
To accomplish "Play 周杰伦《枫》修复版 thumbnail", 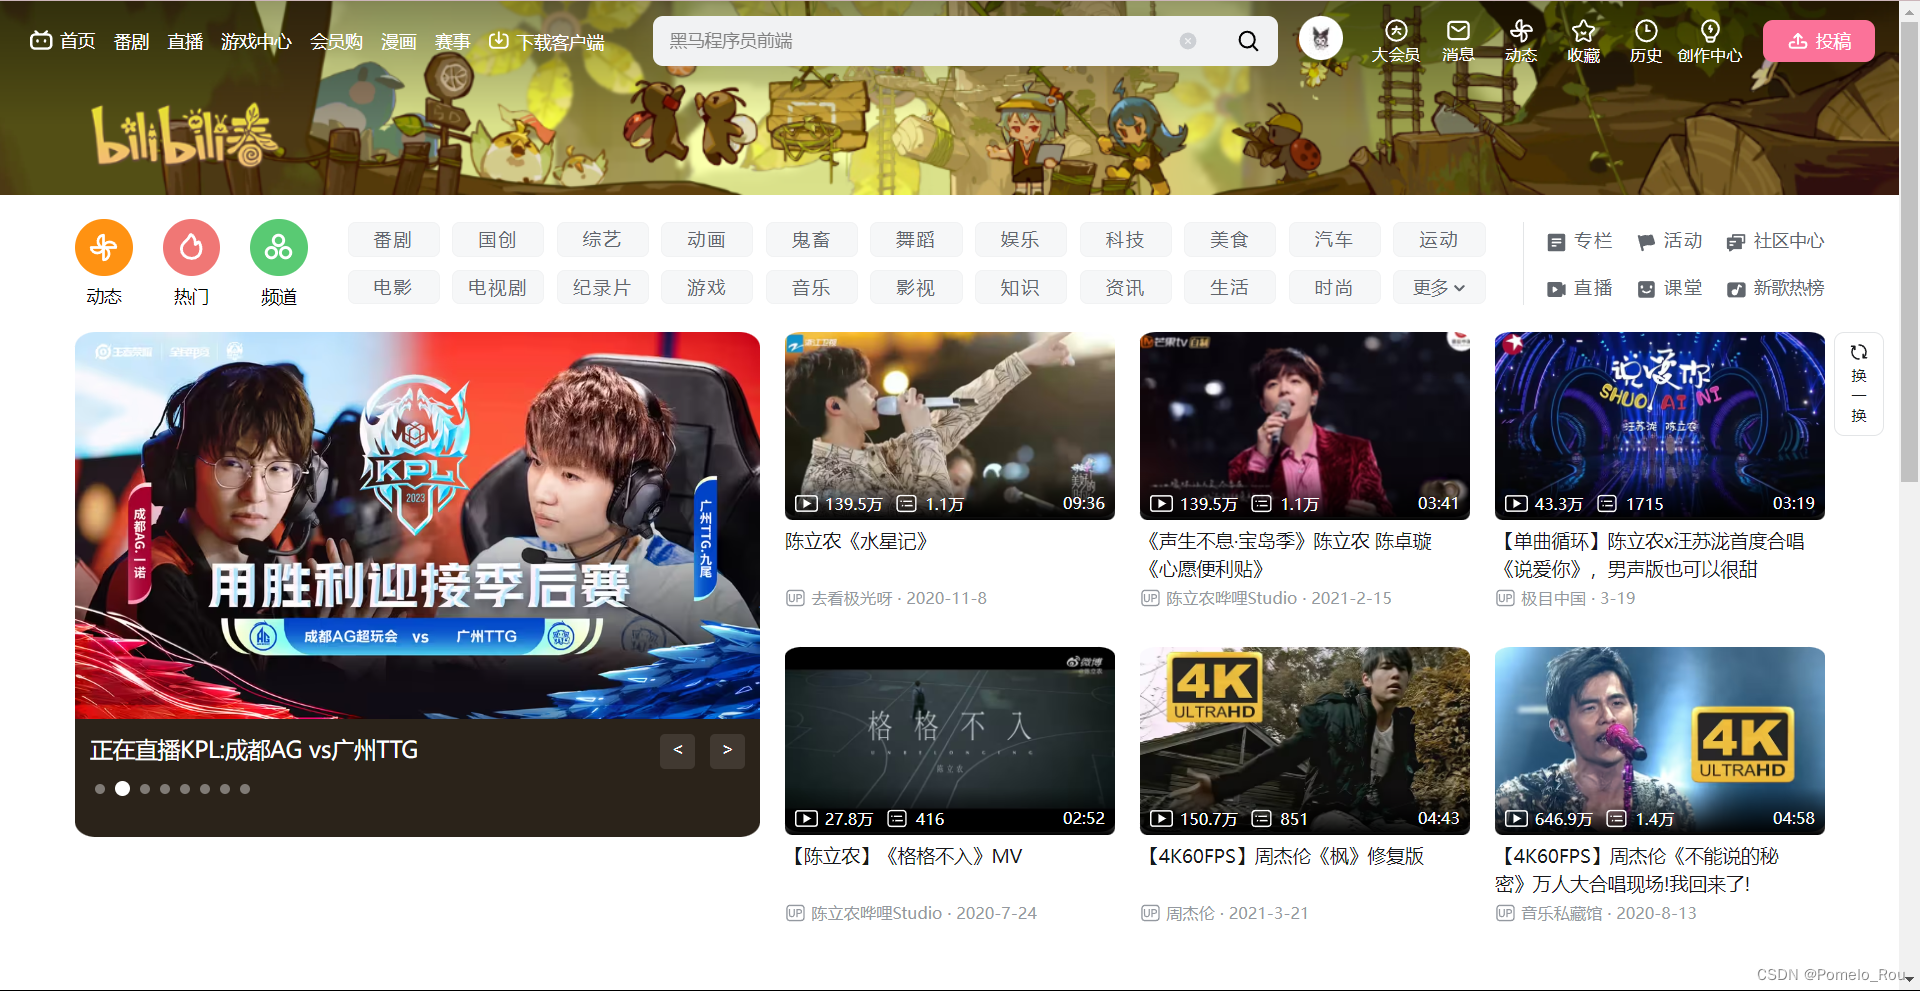I will coord(1305,741).
